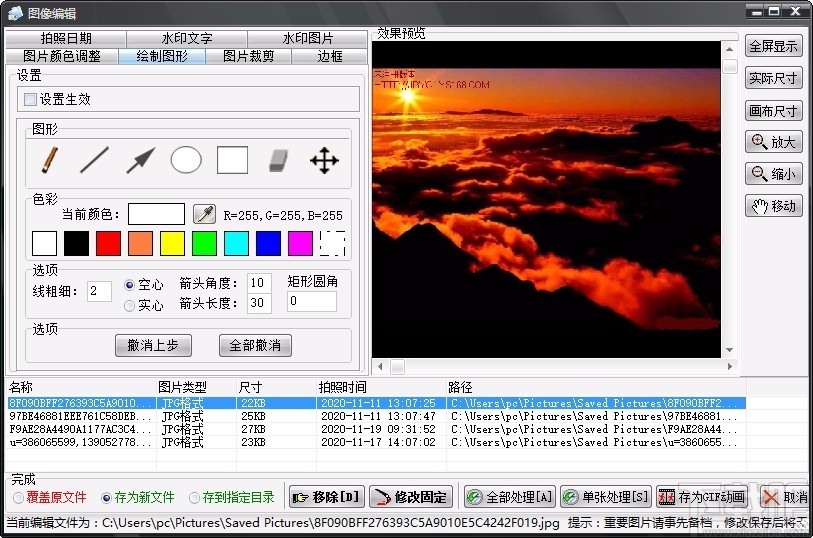This screenshot has width=813, height=538.
Task: Open the 水印文字 tab
Action: tap(187, 38)
